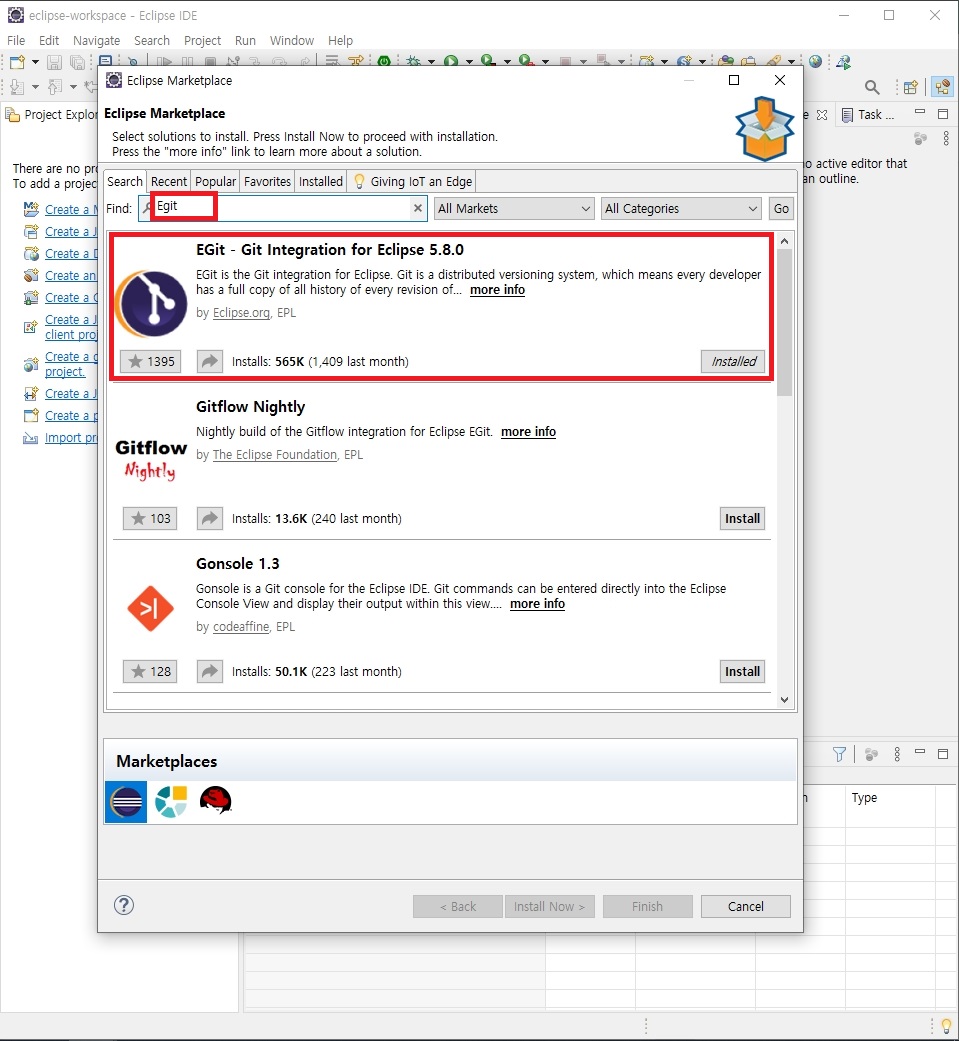Install the Gonsole 1.3 plugin
959x1041 pixels.
point(742,671)
